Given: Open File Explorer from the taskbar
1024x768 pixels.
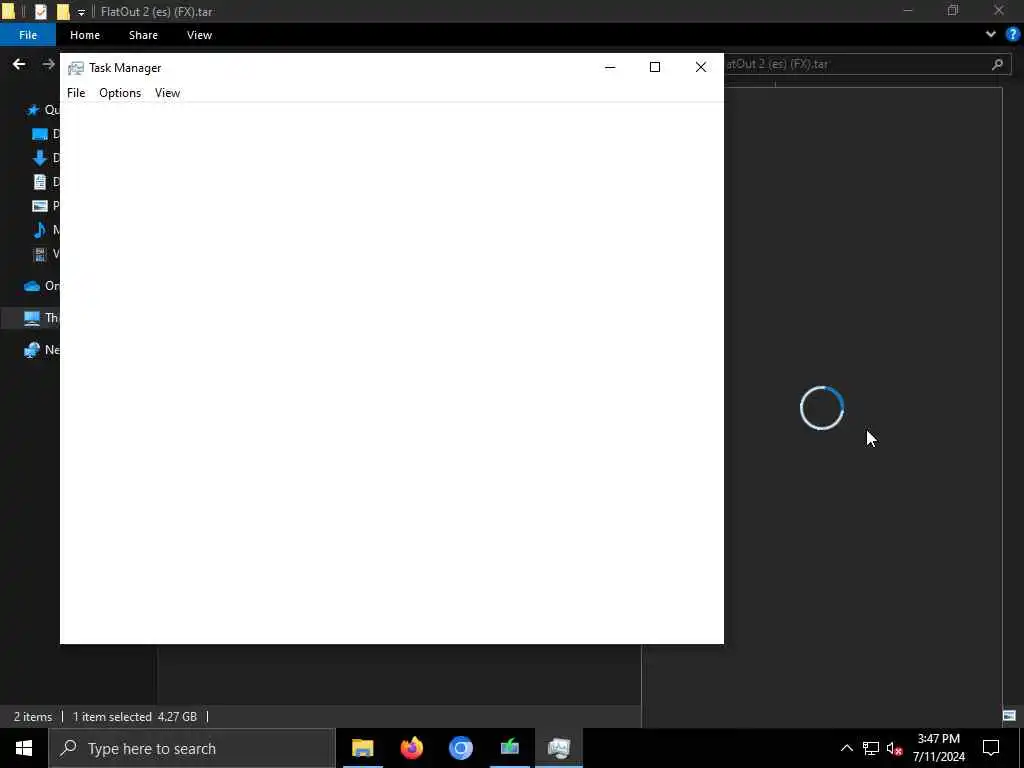Looking at the screenshot, I should coord(362,748).
